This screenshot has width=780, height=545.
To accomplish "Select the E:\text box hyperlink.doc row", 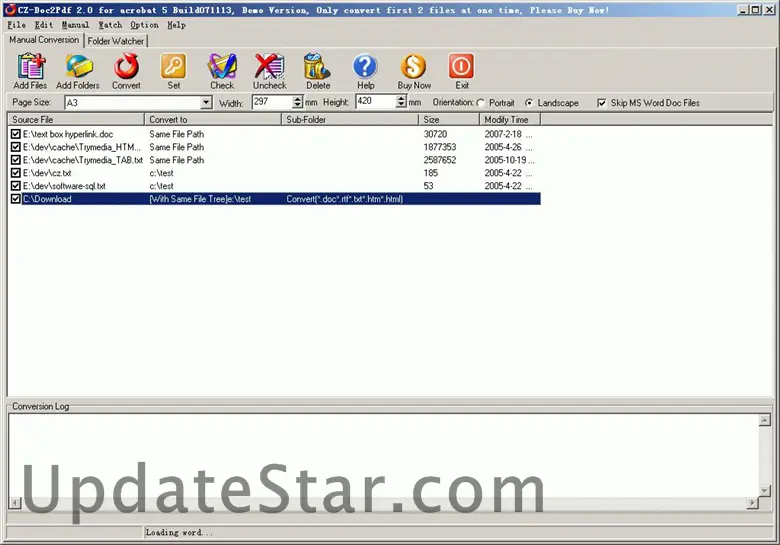I will point(274,134).
